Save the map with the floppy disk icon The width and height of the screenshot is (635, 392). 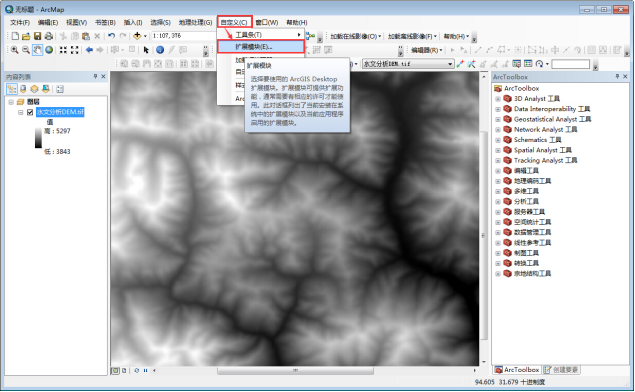click(37, 36)
